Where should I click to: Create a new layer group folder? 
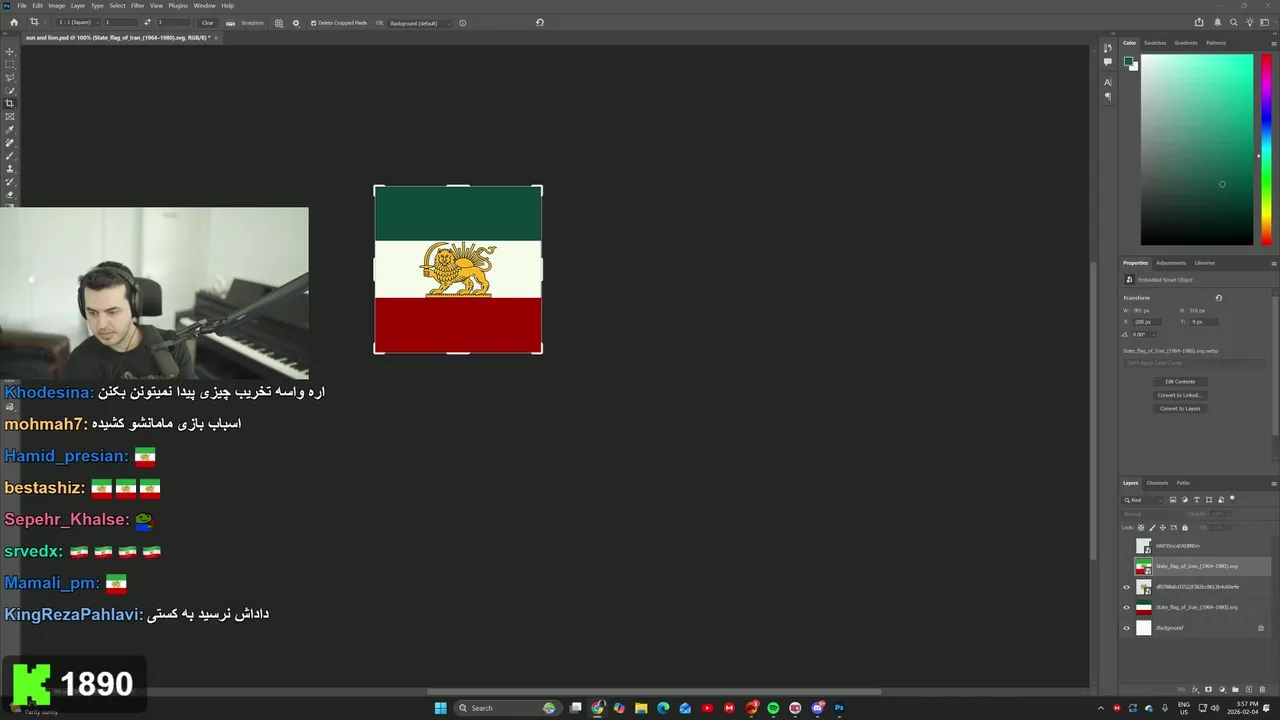coord(1235,689)
